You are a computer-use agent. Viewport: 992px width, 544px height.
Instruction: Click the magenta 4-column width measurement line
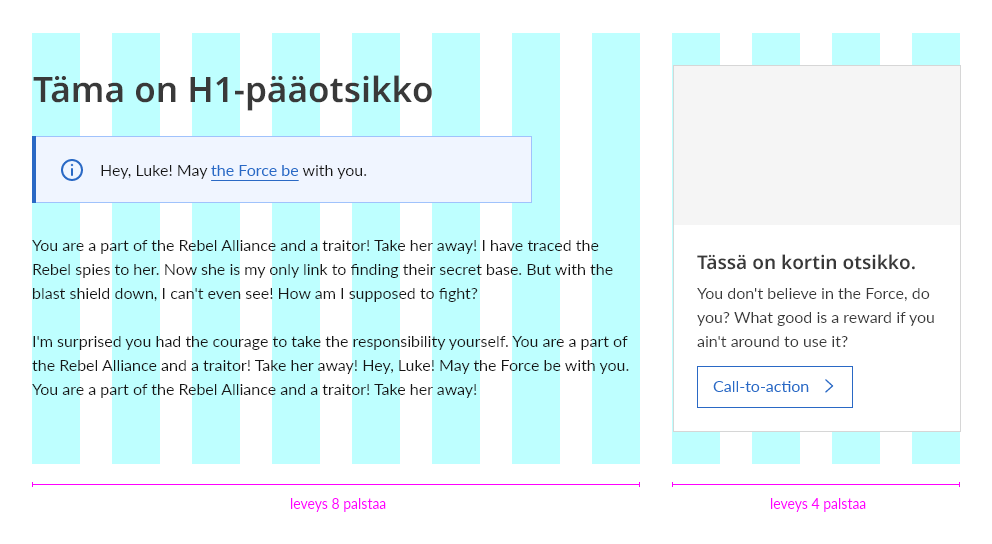pos(816,484)
